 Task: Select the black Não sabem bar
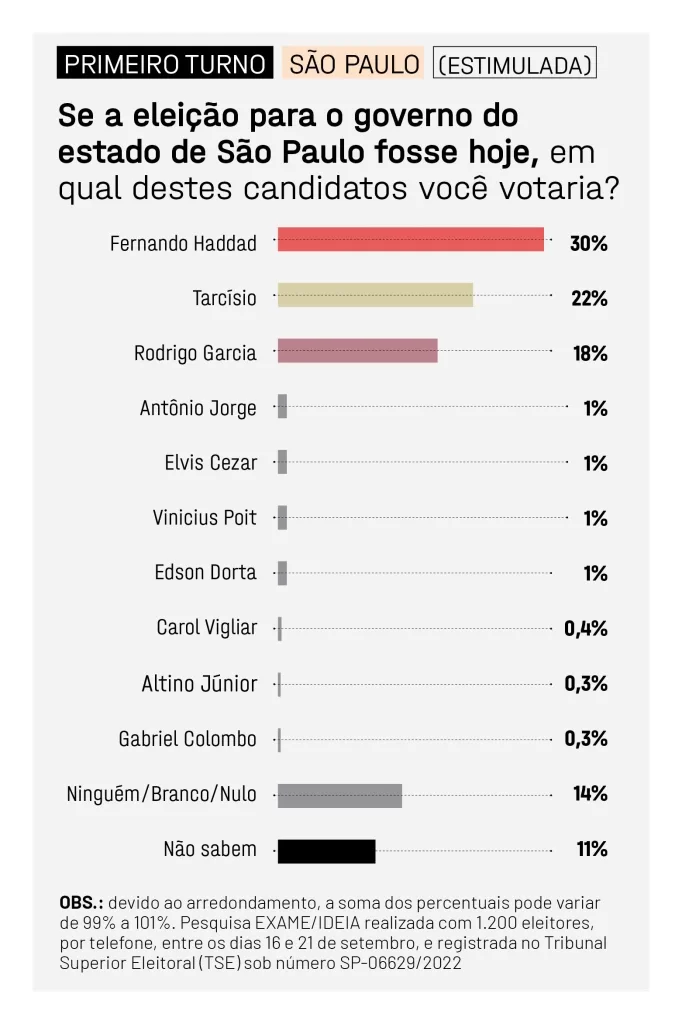[327, 852]
